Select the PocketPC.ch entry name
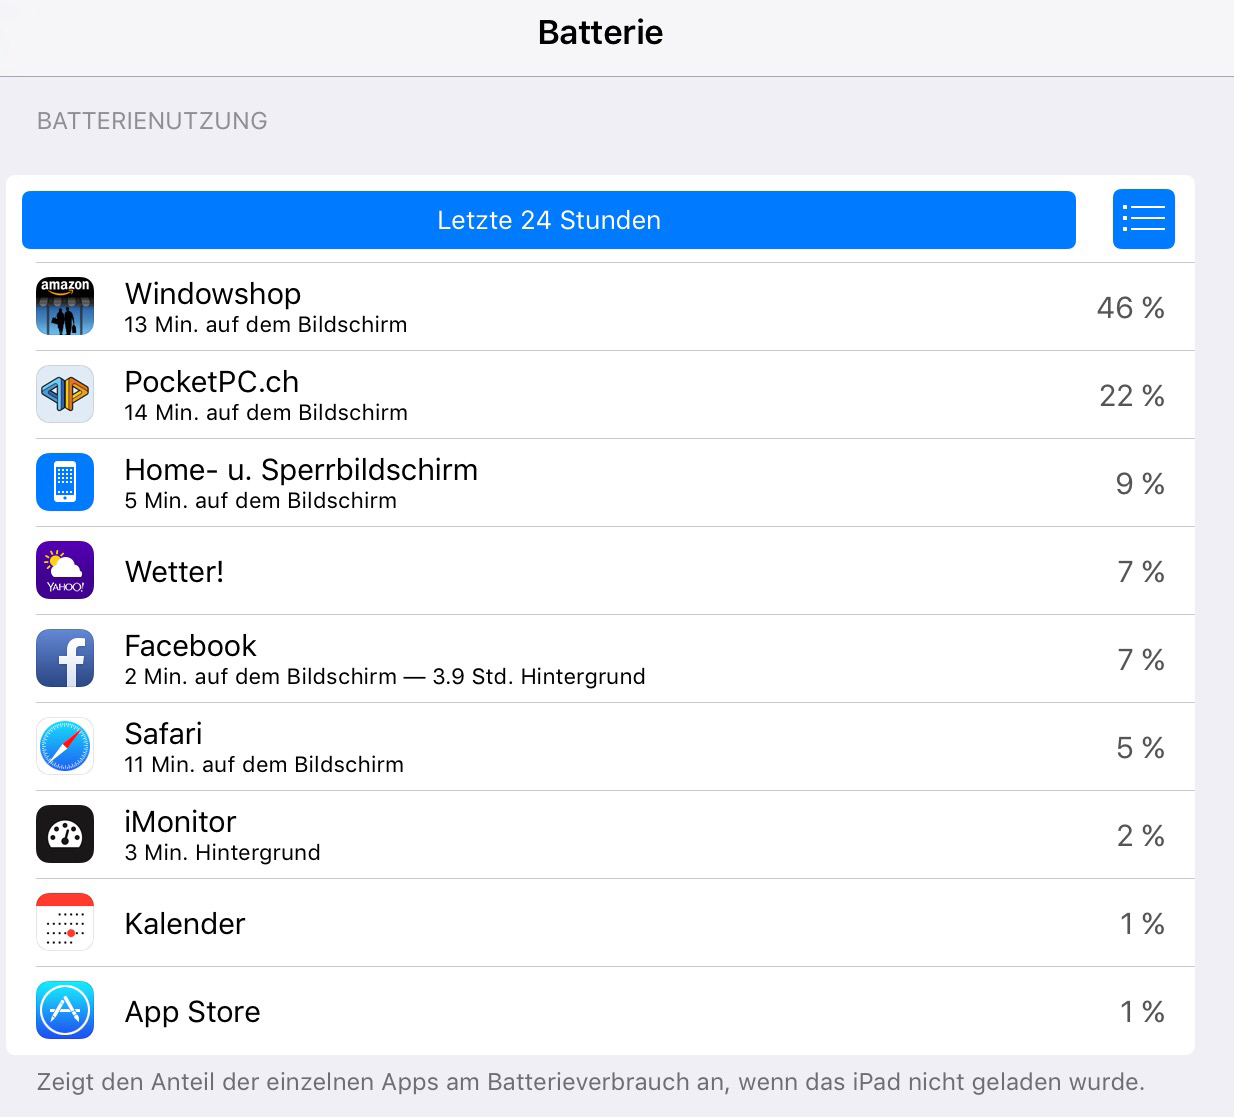The height and width of the screenshot is (1117, 1234). click(x=212, y=381)
